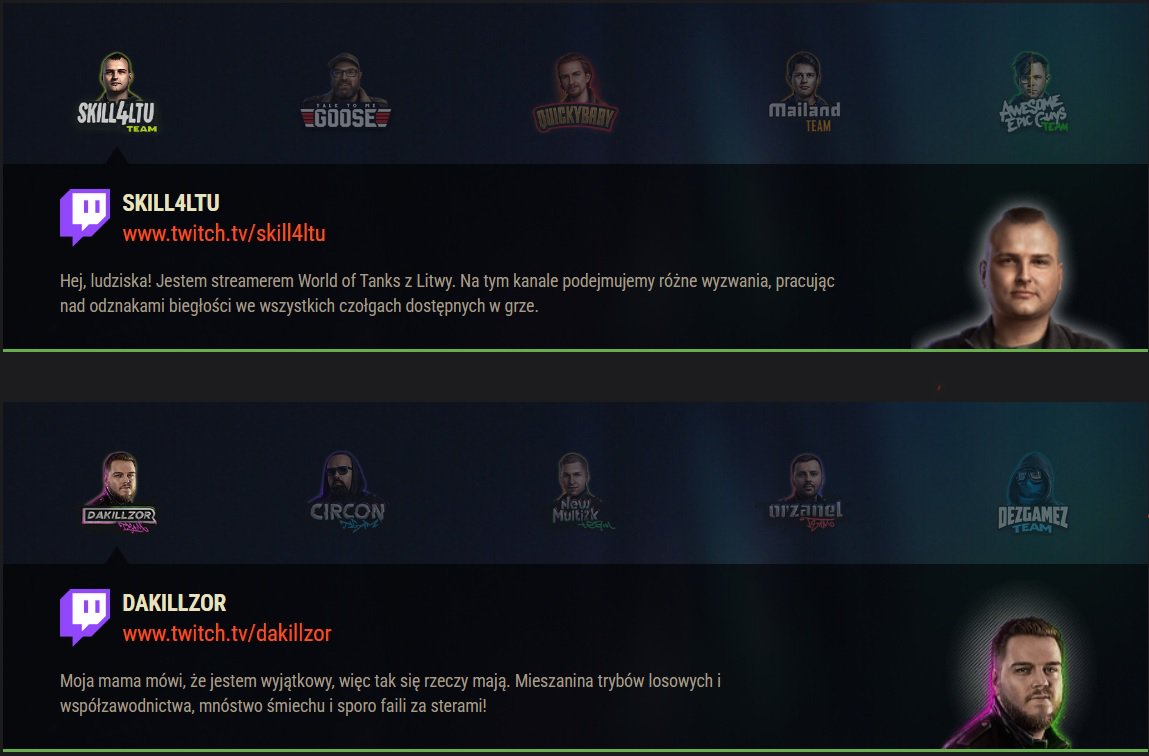Click the SKILL4LTU heading title
The image size is (1149, 756).
(171, 203)
